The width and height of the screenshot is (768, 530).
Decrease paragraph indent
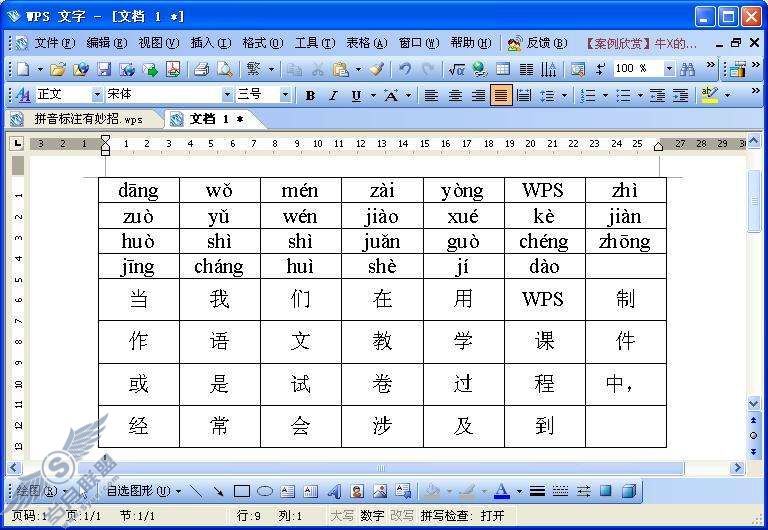[657, 95]
